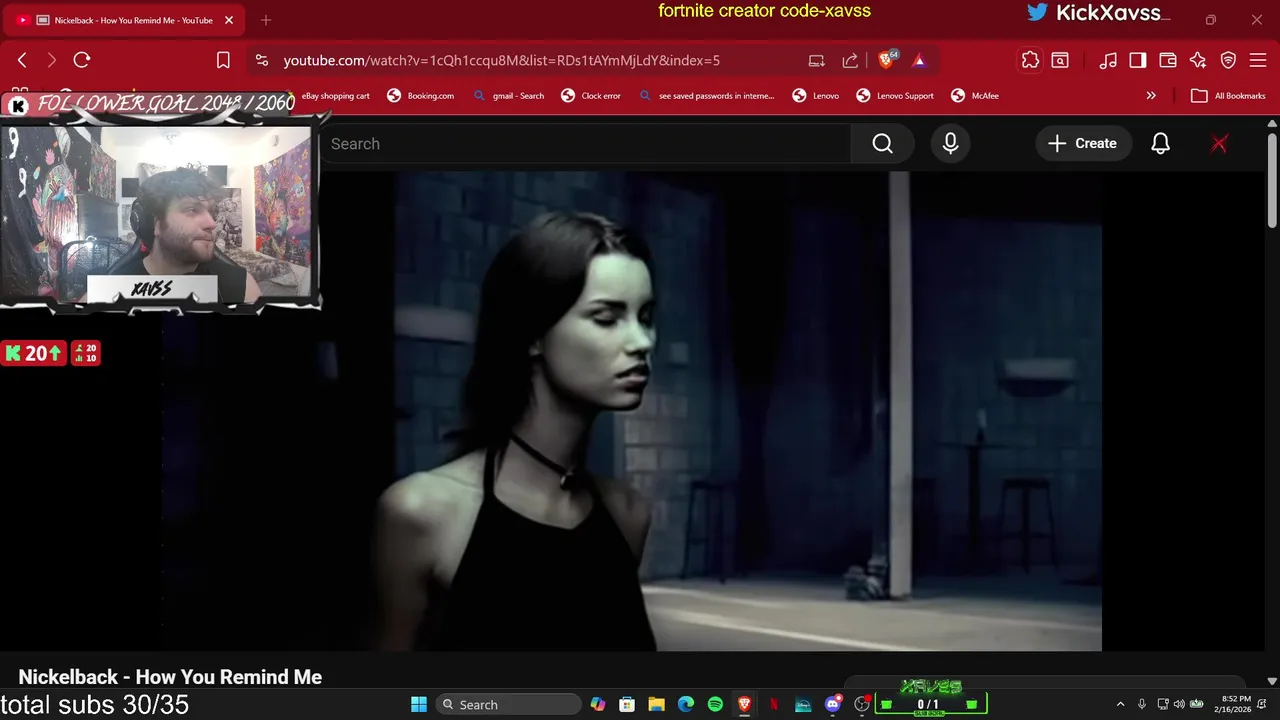This screenshot has width=1280, height=720.
Task: Open see saved passwords bookmark
Action: [707, 96]
